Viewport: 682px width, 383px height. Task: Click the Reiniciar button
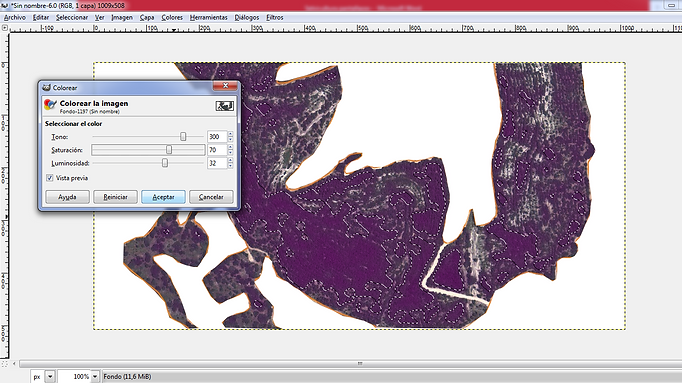[115, 197]
